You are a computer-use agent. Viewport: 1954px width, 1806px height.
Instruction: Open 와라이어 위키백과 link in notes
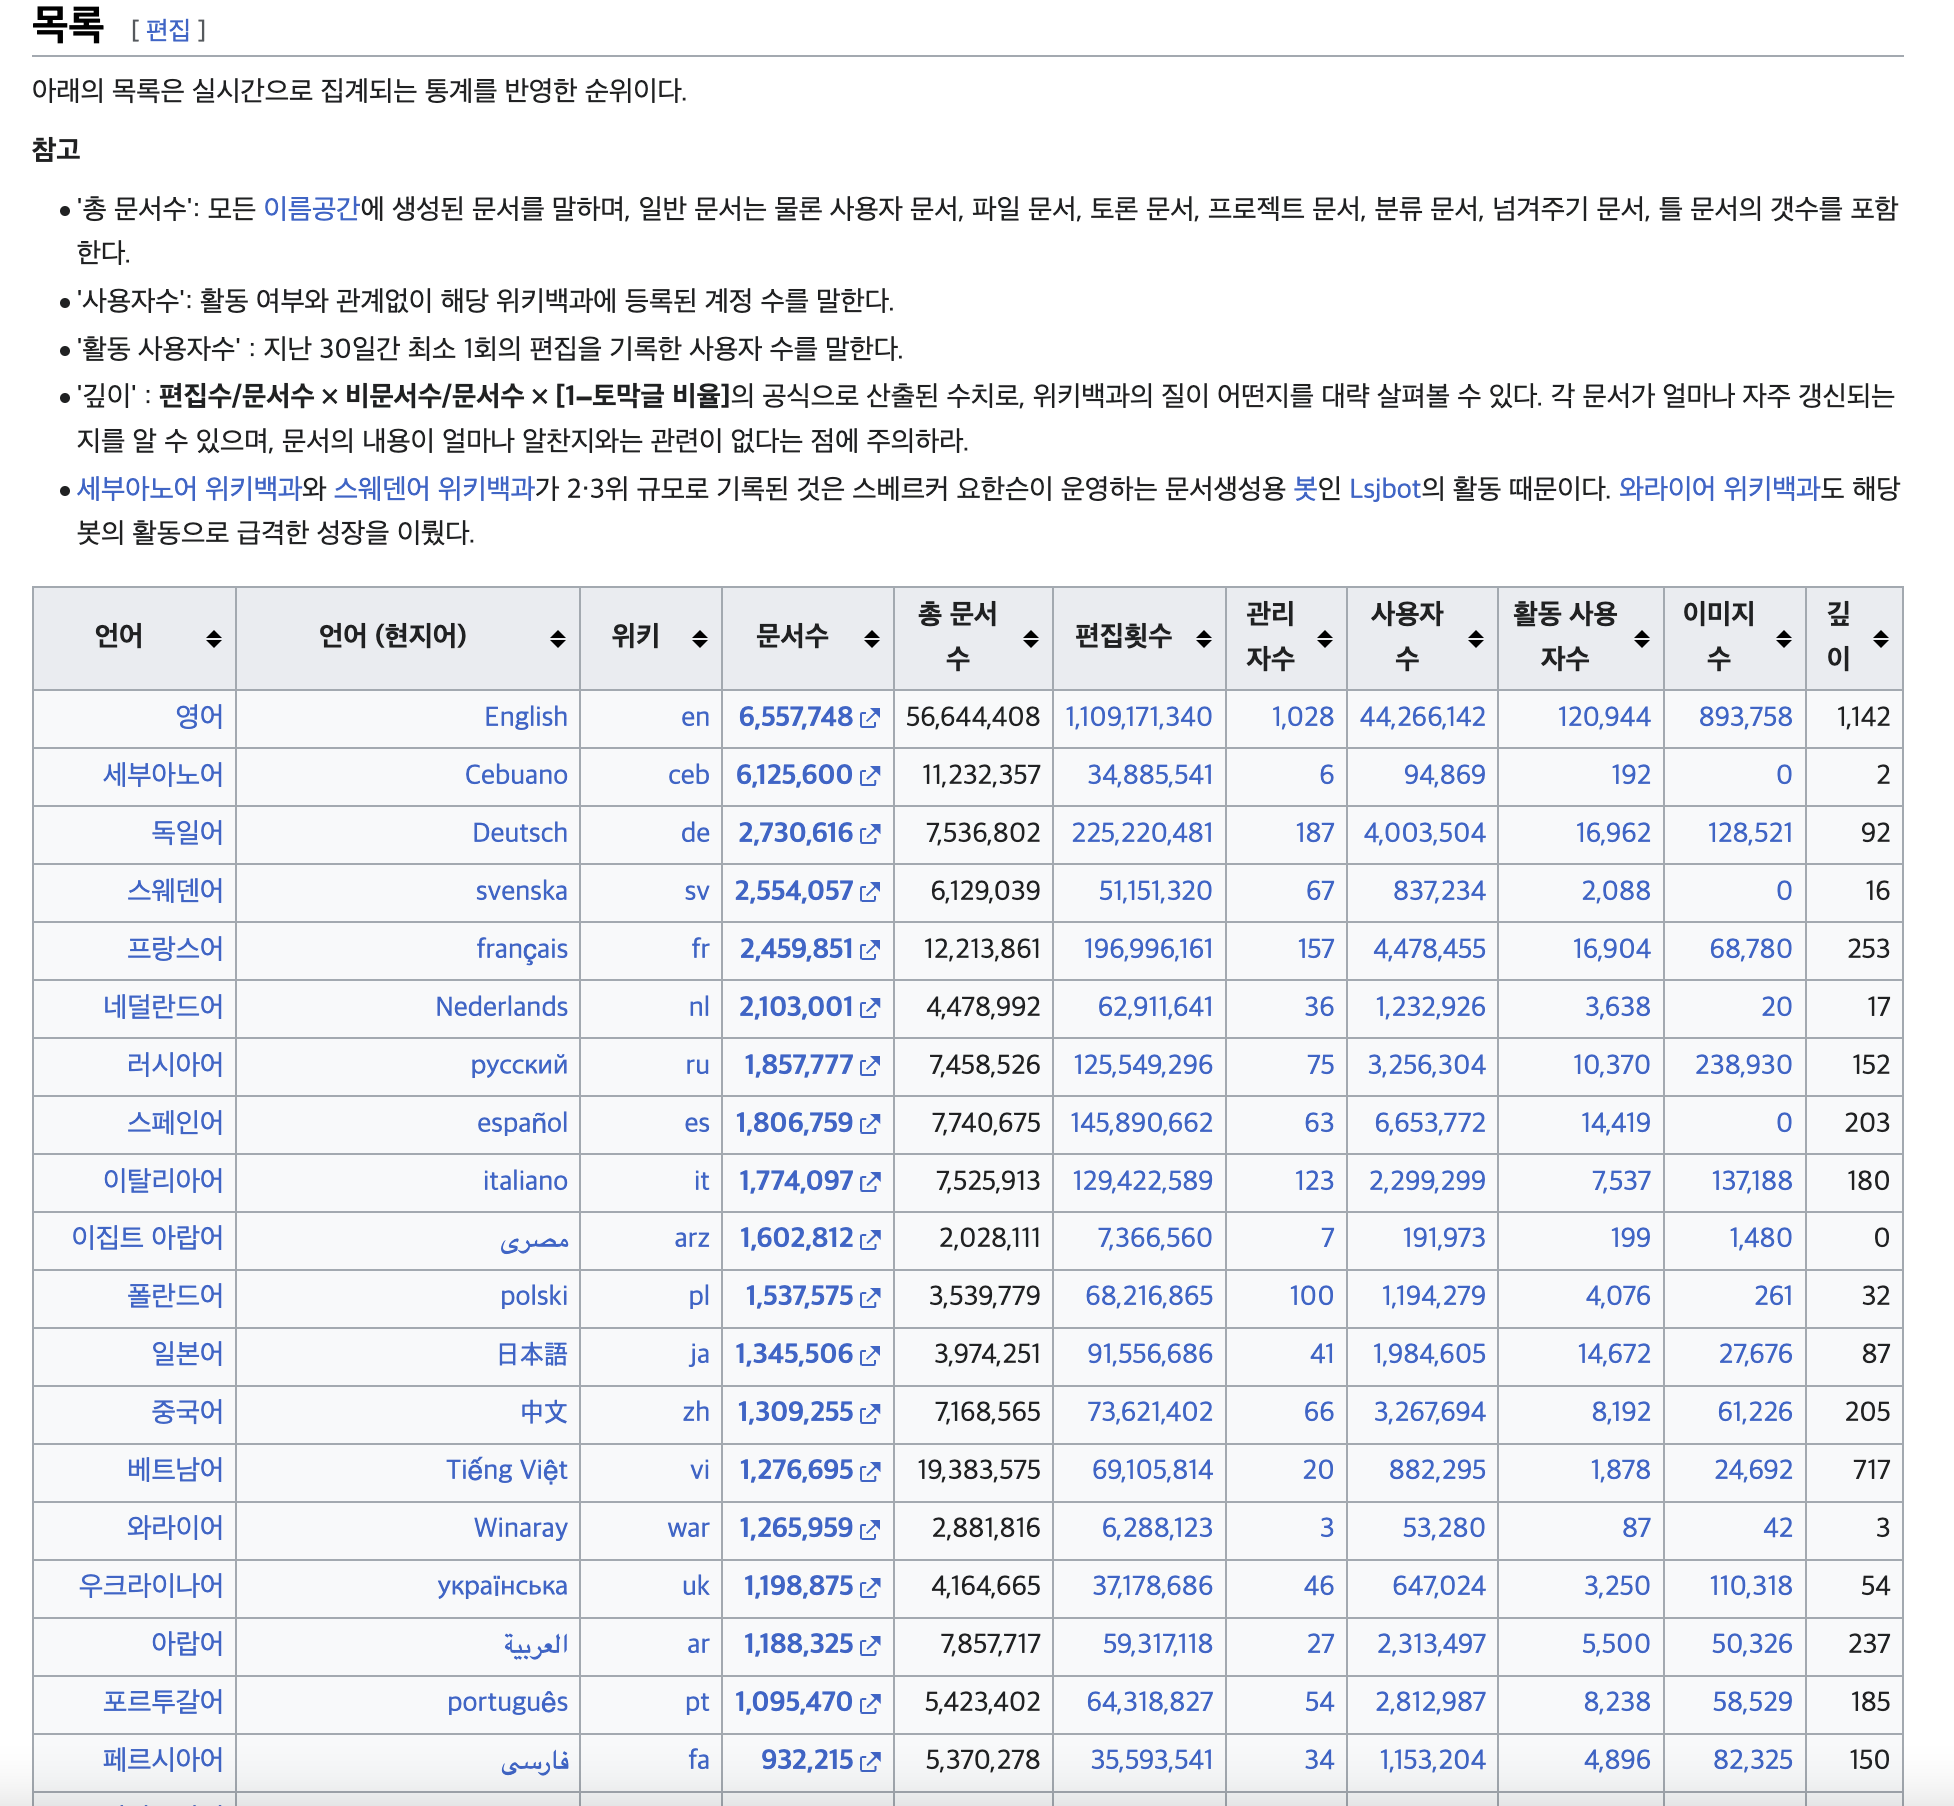pos(1718,488)
